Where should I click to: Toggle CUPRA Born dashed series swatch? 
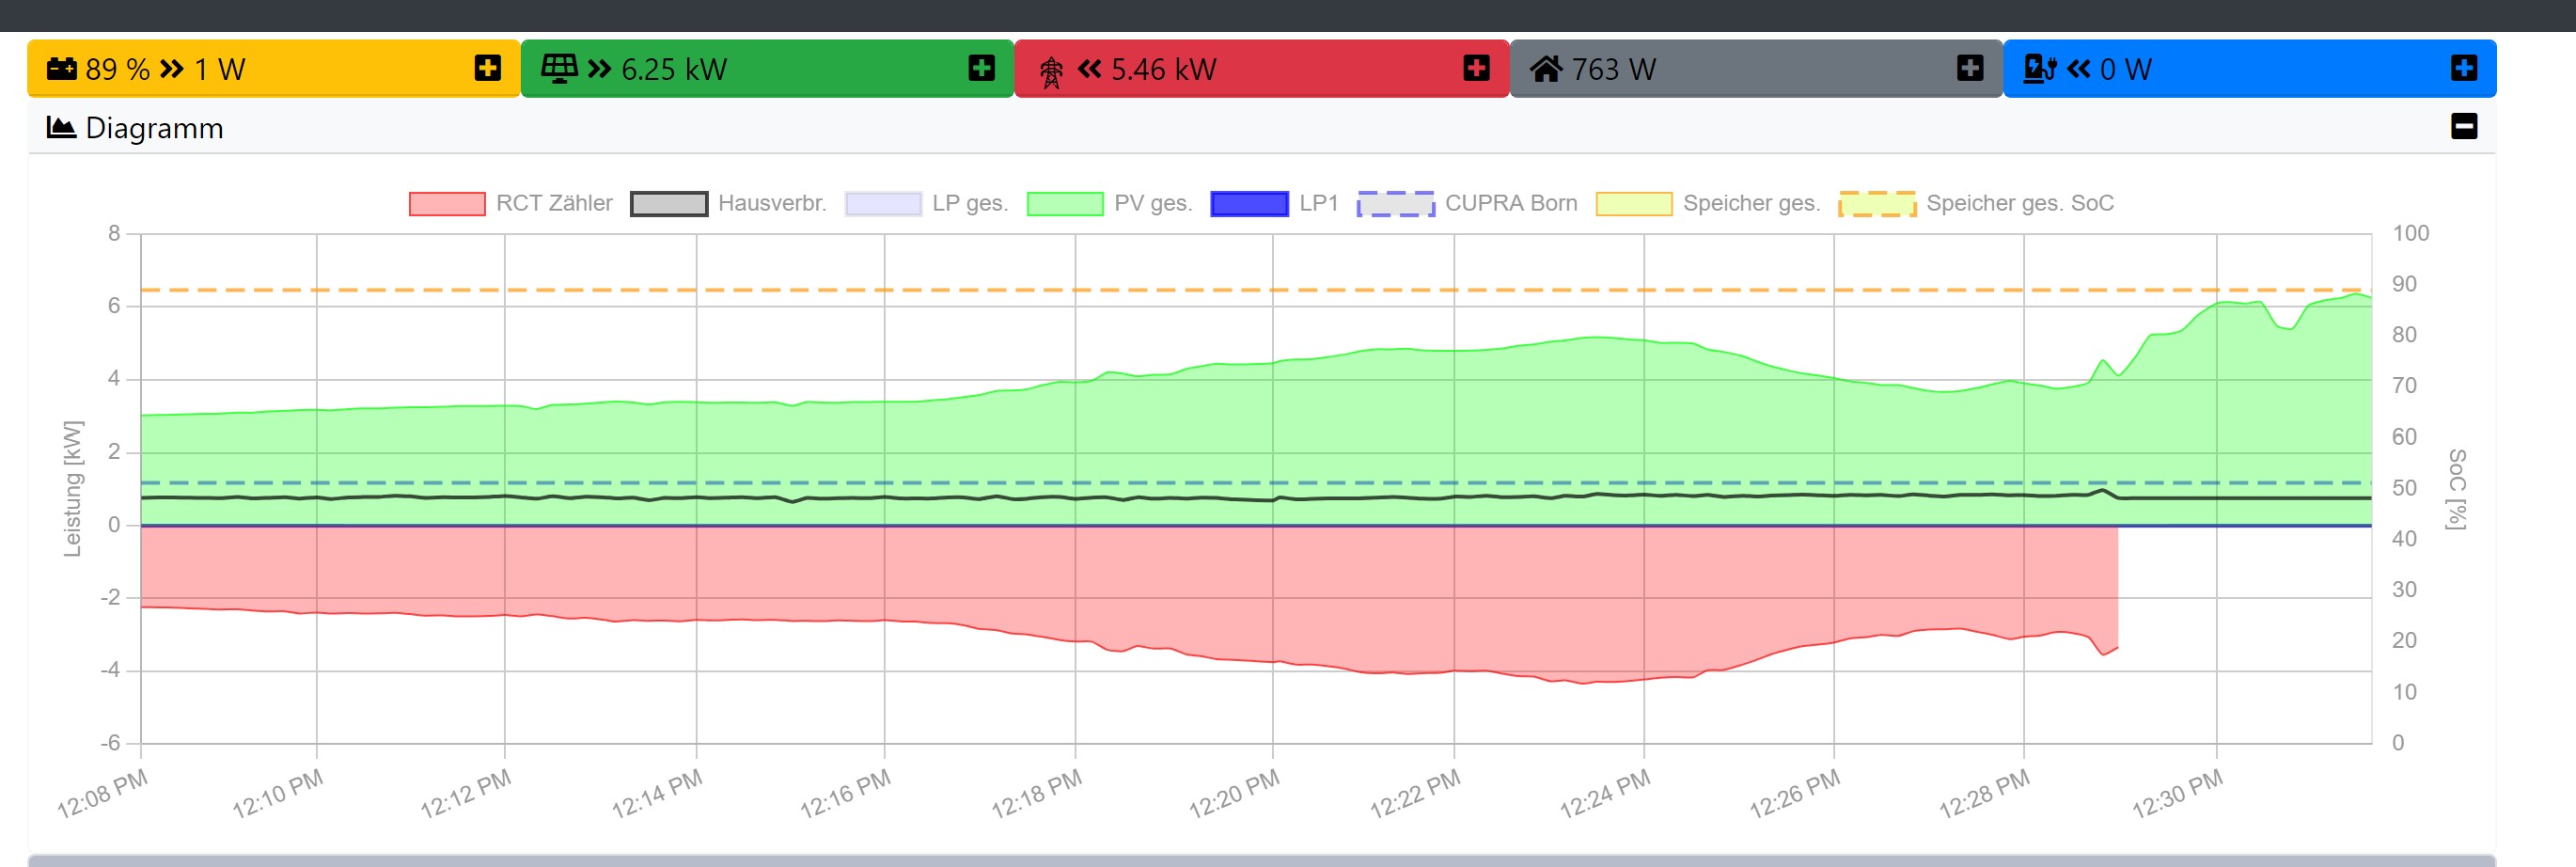pyautogui.click(x=1395, y=204)
